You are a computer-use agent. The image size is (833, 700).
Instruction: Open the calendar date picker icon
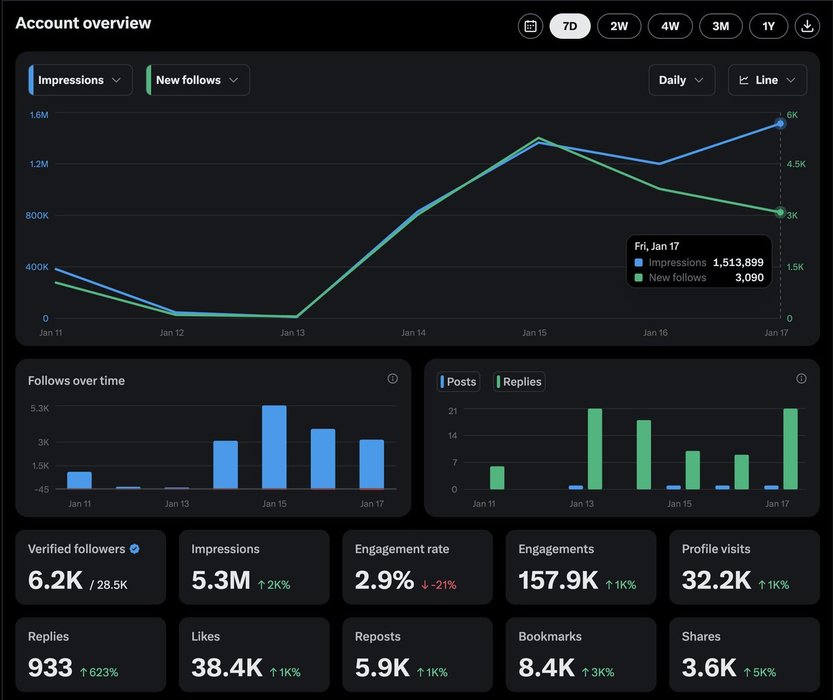coord(531,26)
